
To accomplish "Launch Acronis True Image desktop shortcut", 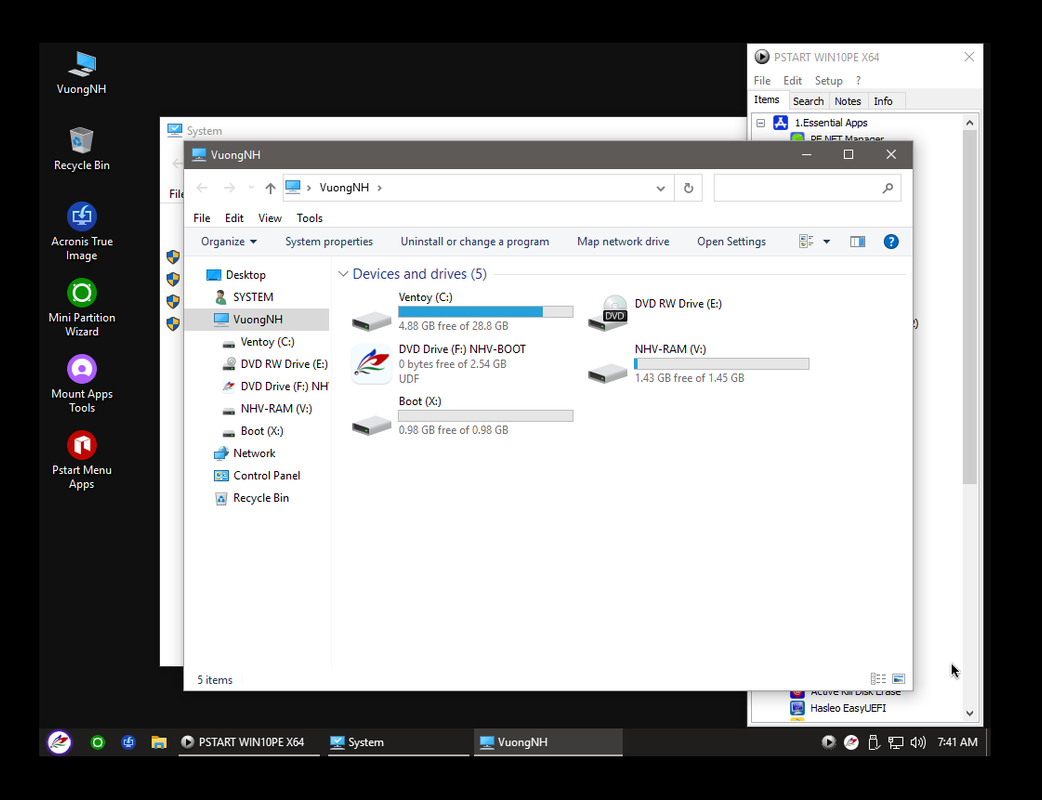I will (82, 231).
